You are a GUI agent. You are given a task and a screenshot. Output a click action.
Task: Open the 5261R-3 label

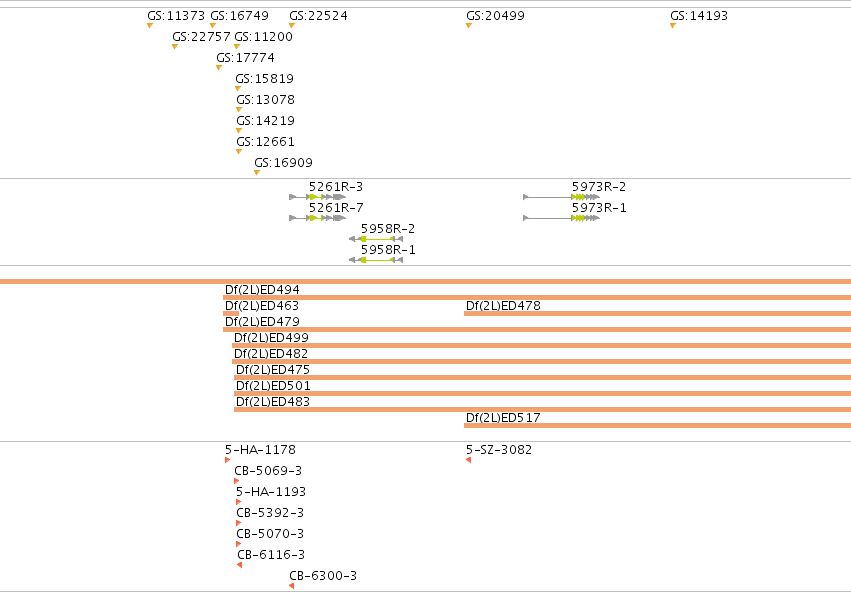coord(336,187)
